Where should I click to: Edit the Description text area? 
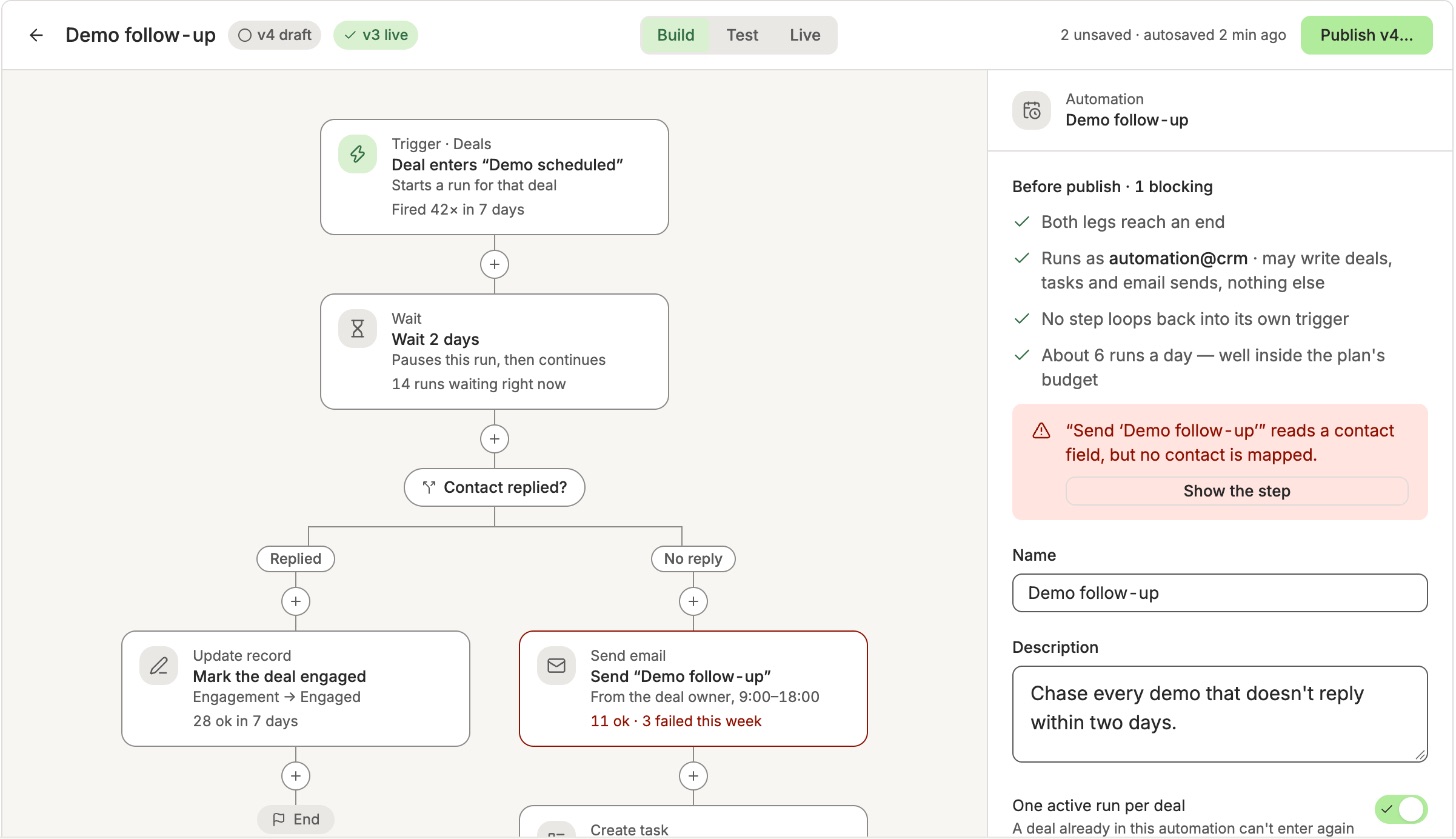click(1220, 714)
